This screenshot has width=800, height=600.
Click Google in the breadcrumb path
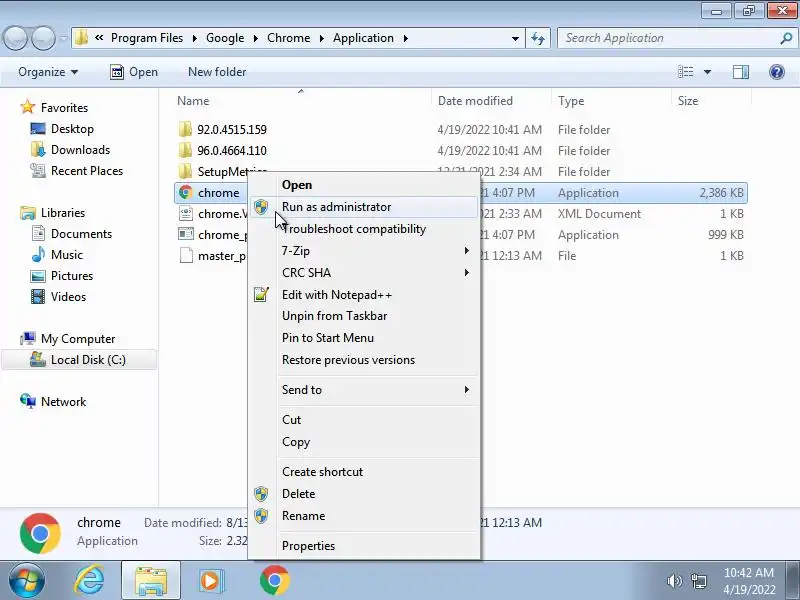point(225,38)
